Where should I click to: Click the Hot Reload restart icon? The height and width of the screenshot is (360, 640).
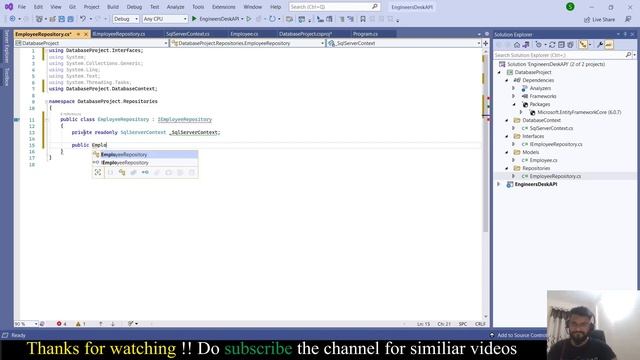coord(272,19)
